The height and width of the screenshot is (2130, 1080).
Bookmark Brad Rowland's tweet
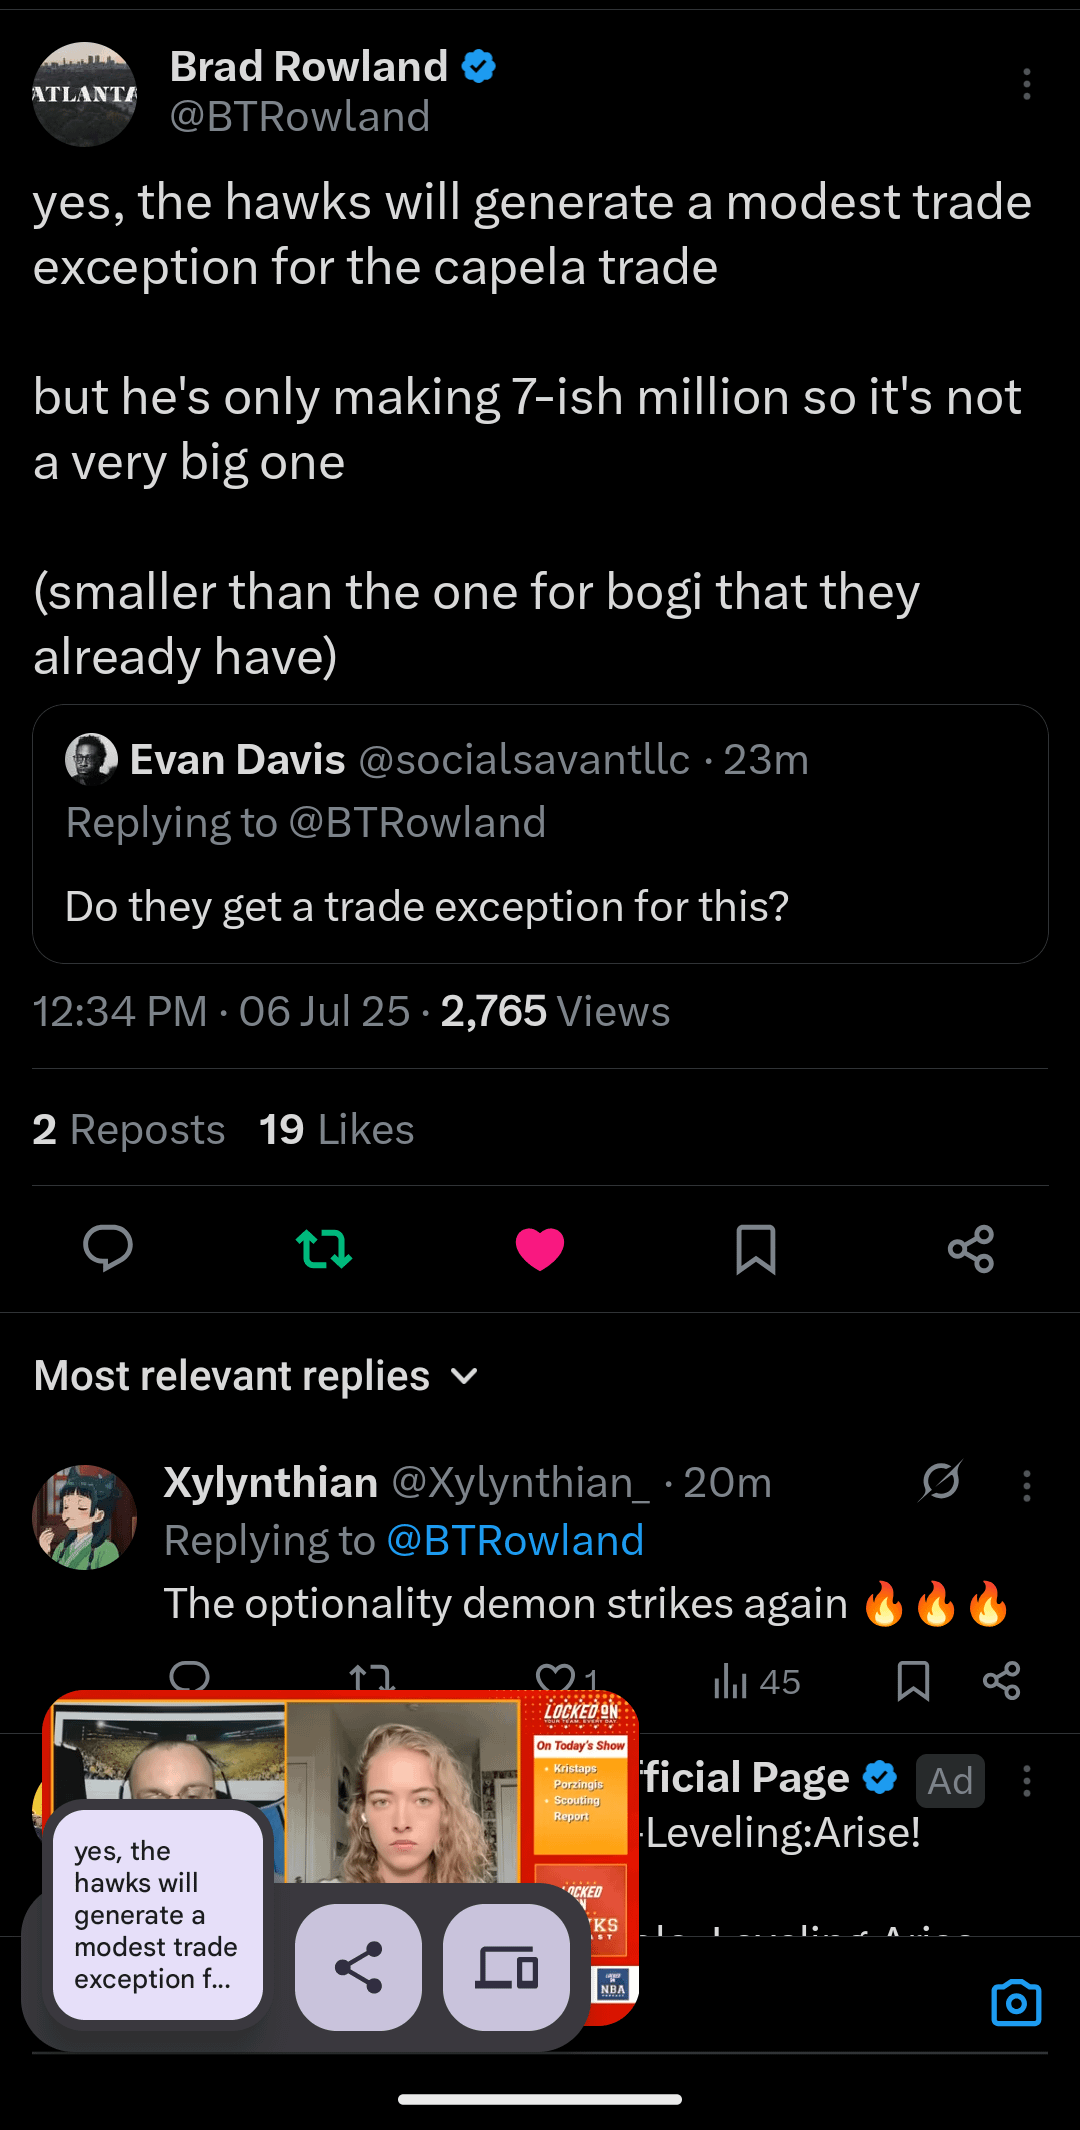[x=756, y=1249]
